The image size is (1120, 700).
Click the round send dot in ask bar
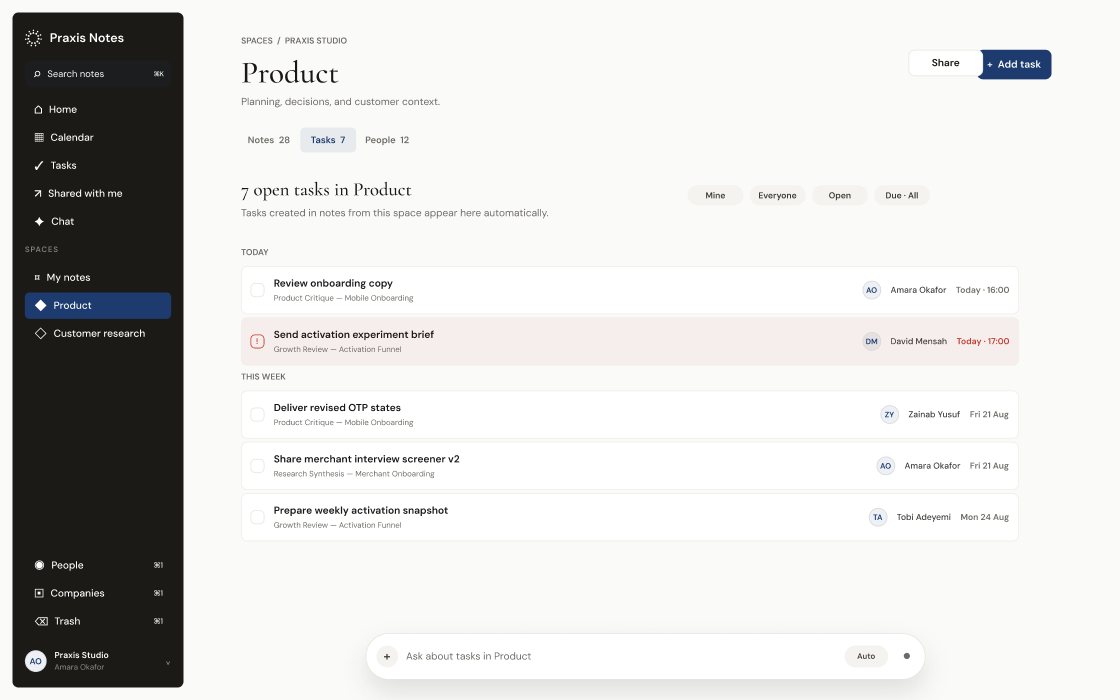(906, 656)
